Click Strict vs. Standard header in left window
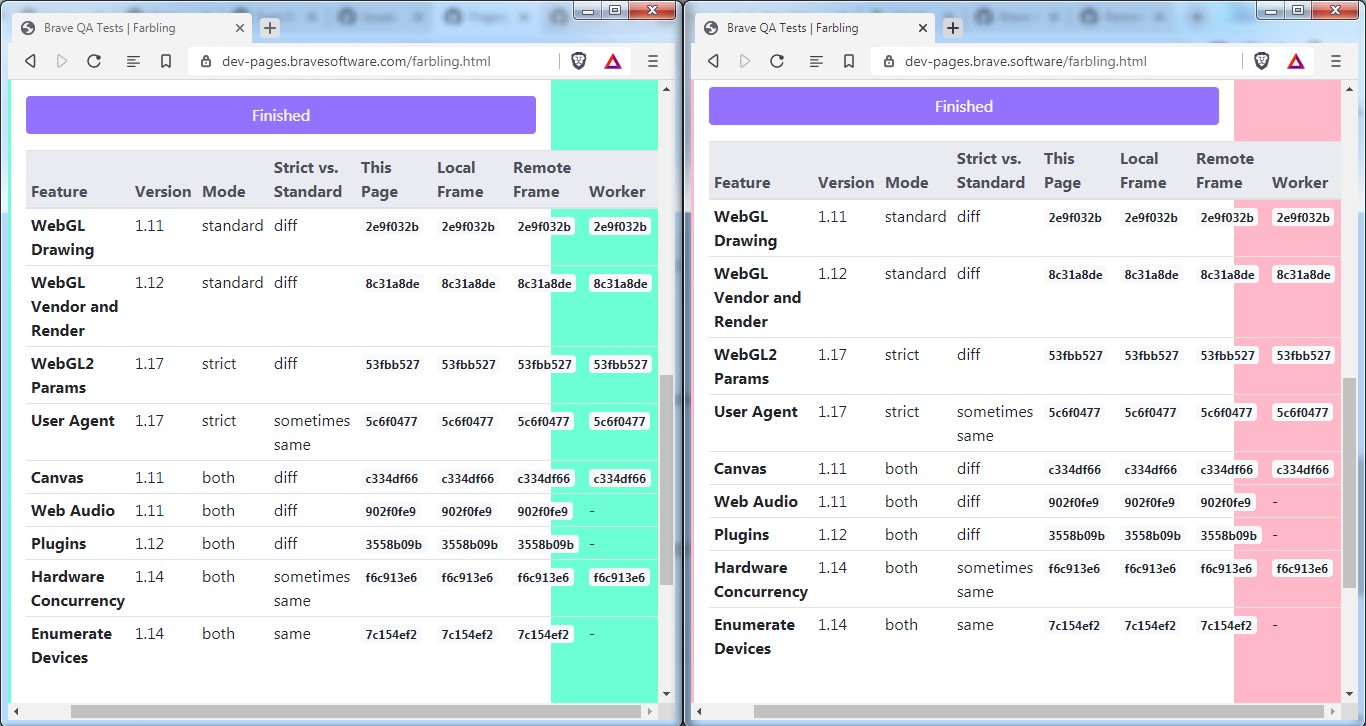Image resolution: width=1366 pixels, height=726 pixels. 307,180
